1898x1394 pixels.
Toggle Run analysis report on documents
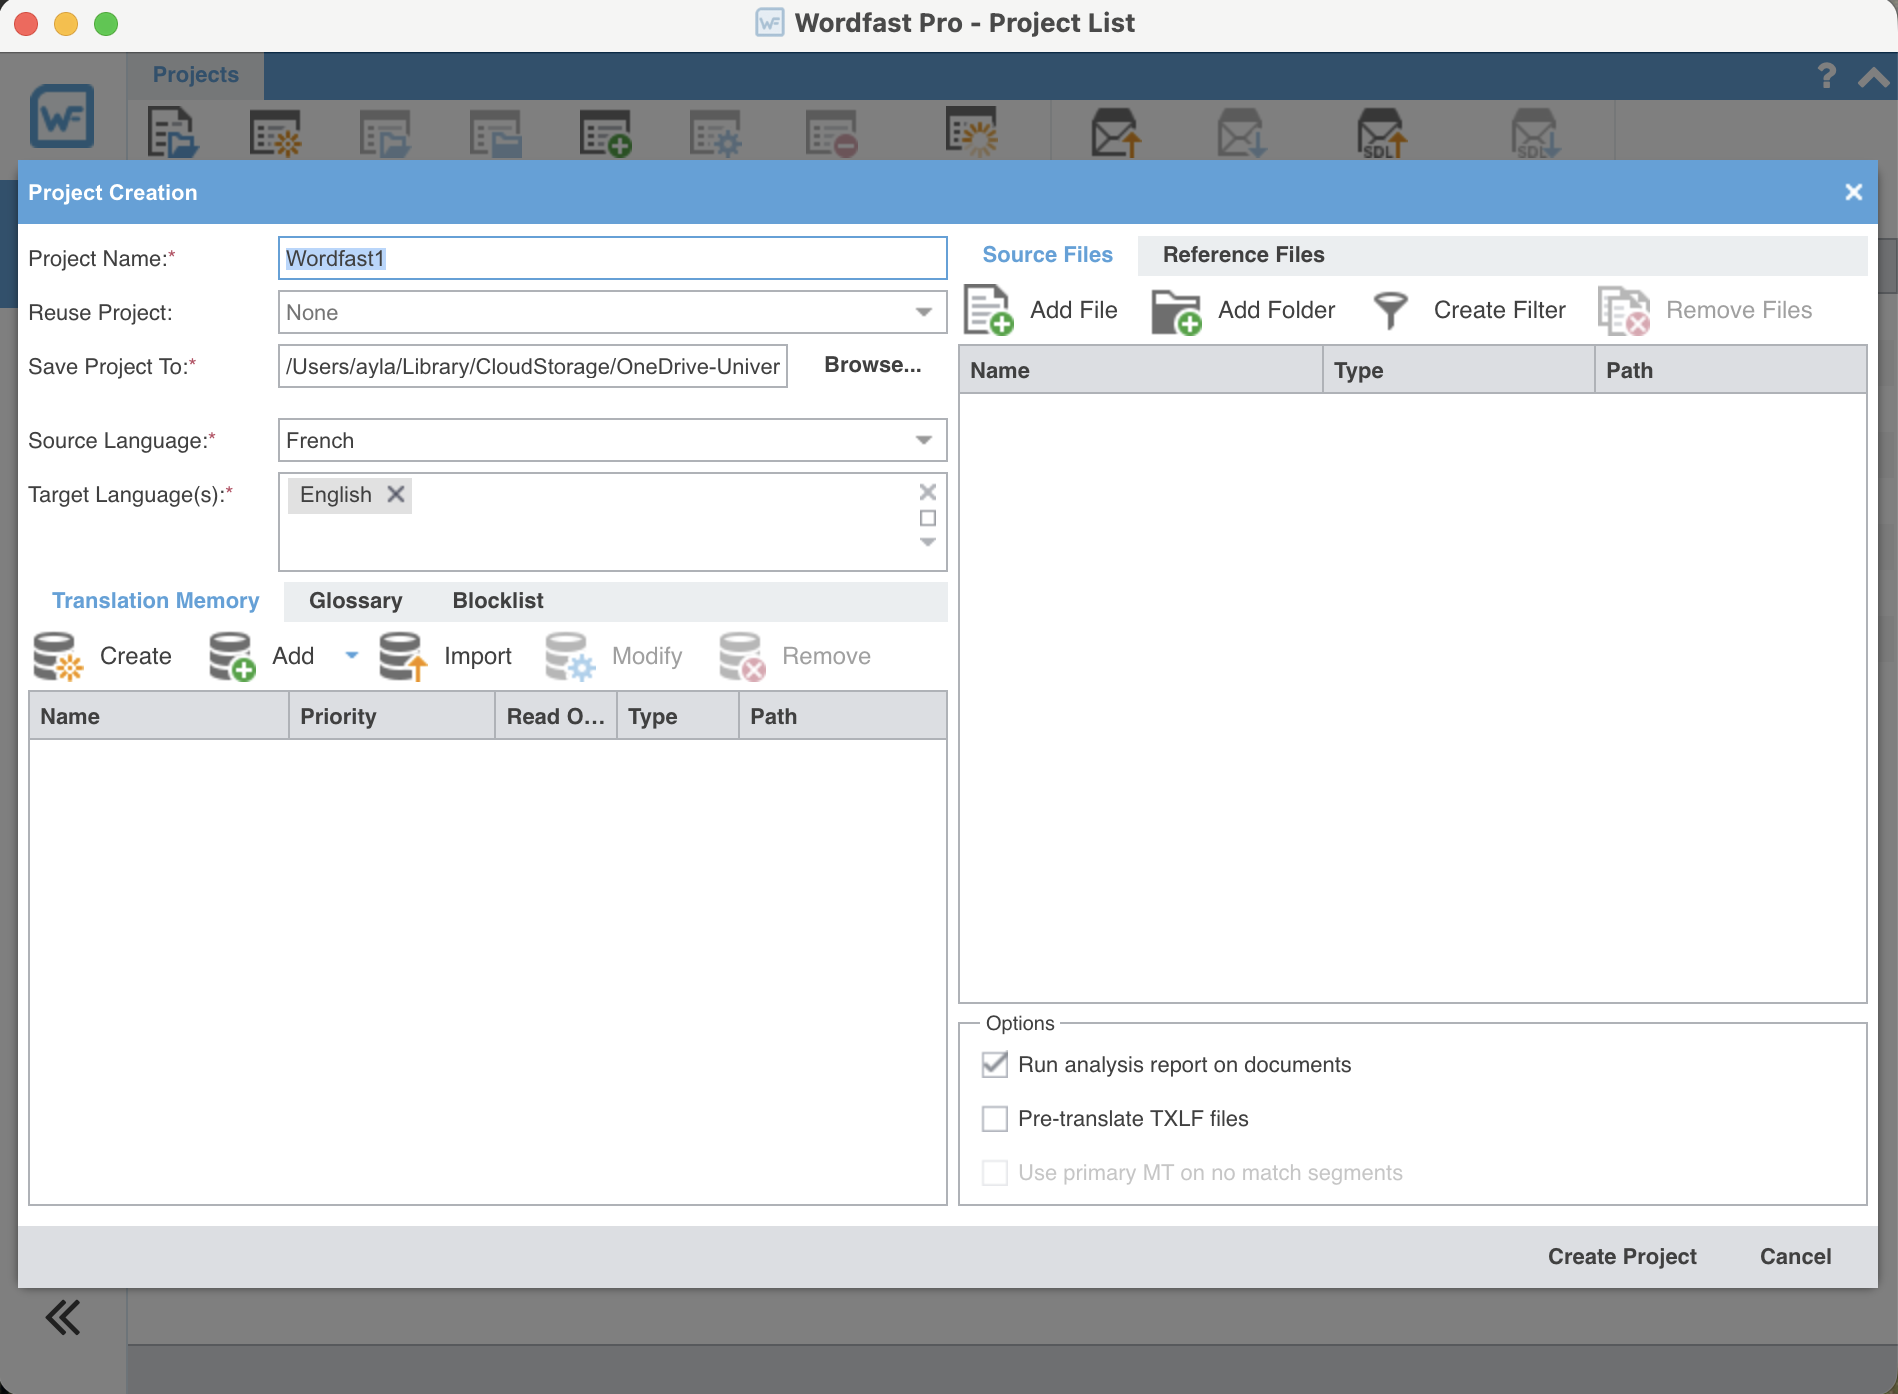coord(995,1064)
